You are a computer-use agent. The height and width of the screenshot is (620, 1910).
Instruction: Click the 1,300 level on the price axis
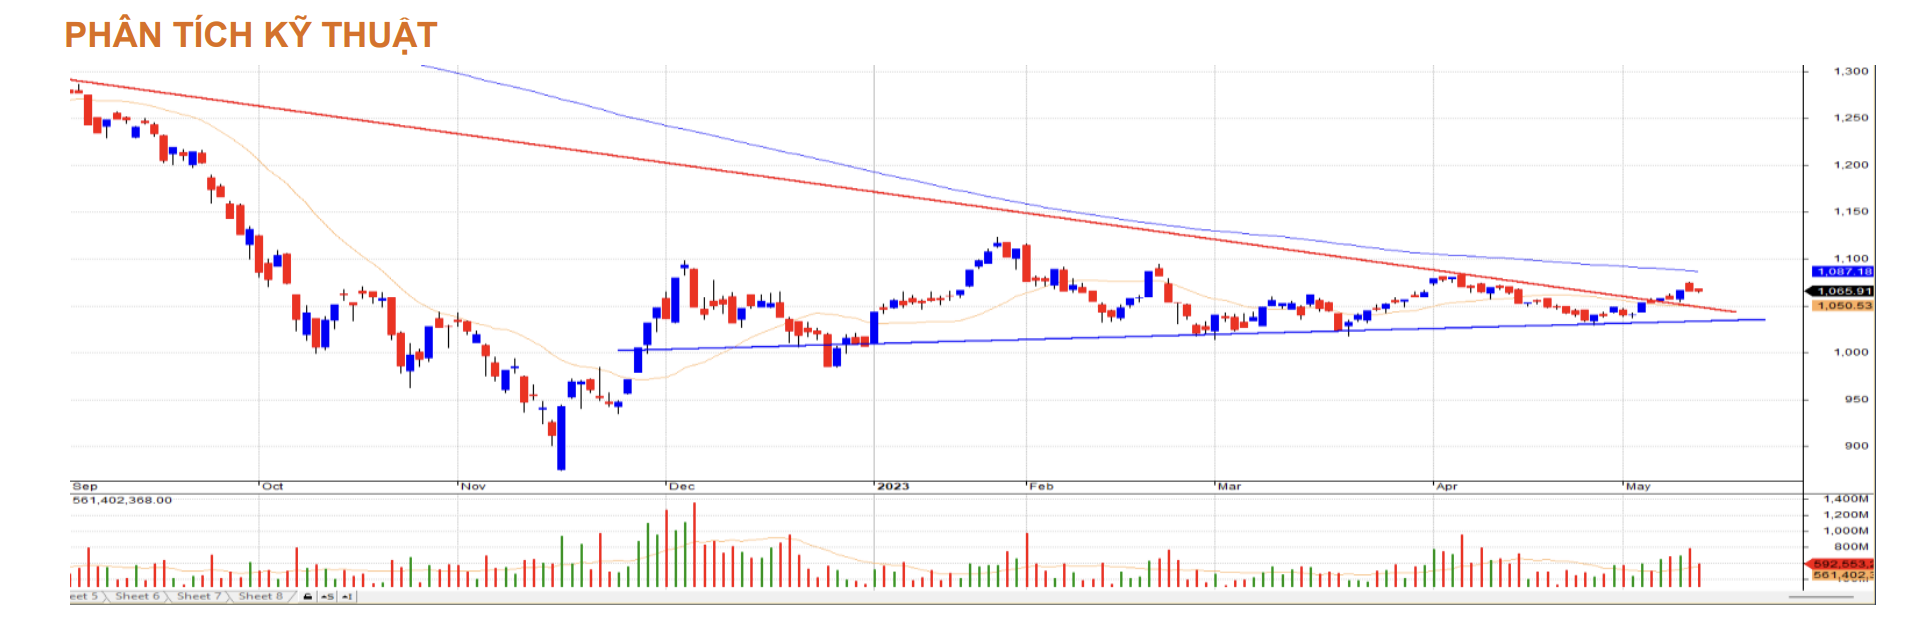(x=1850, y=72)
